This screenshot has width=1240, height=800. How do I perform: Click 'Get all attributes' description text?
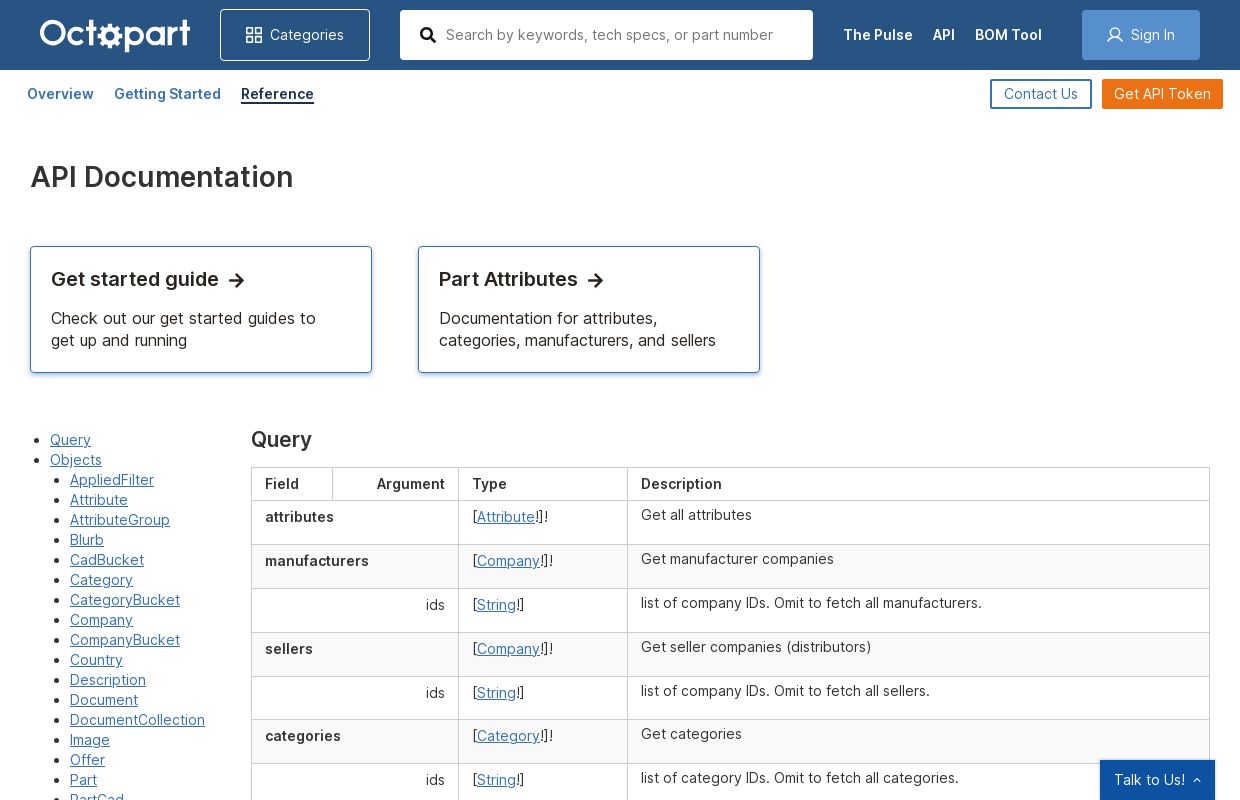[696, 515]
